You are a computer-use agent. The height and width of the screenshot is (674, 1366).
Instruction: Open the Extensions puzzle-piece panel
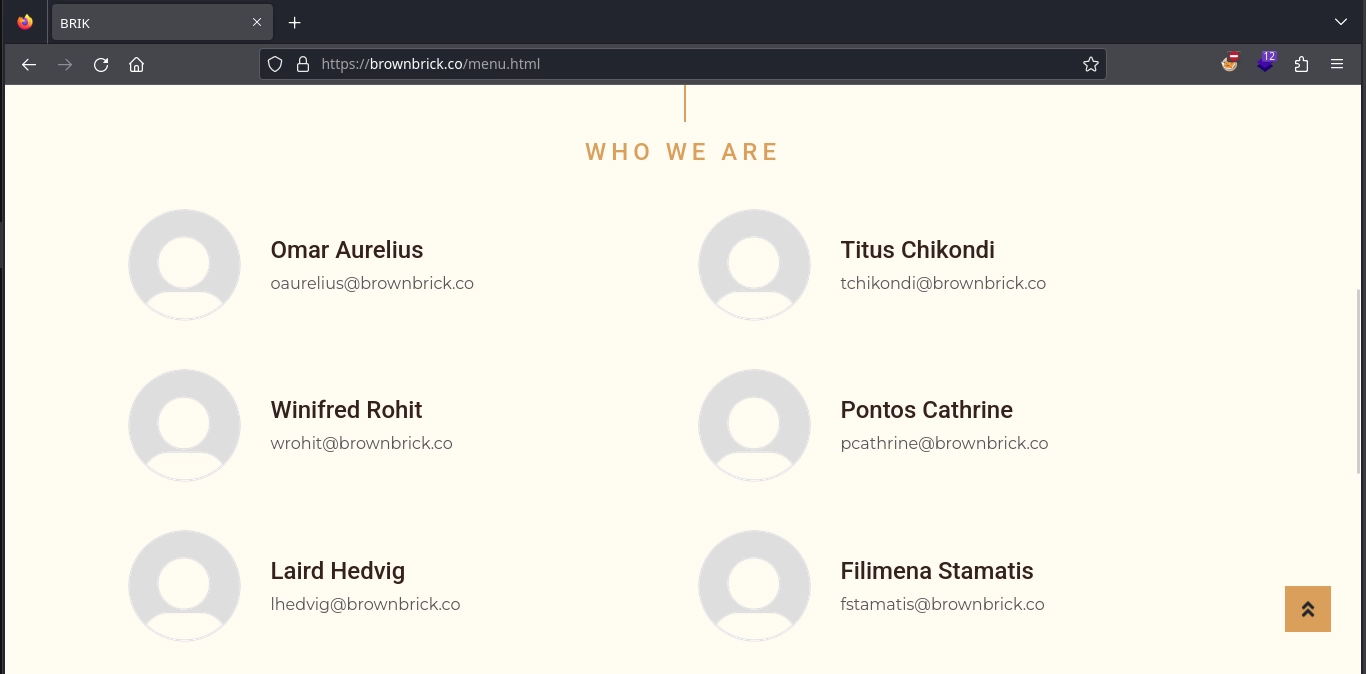(x=1301, y=64)
